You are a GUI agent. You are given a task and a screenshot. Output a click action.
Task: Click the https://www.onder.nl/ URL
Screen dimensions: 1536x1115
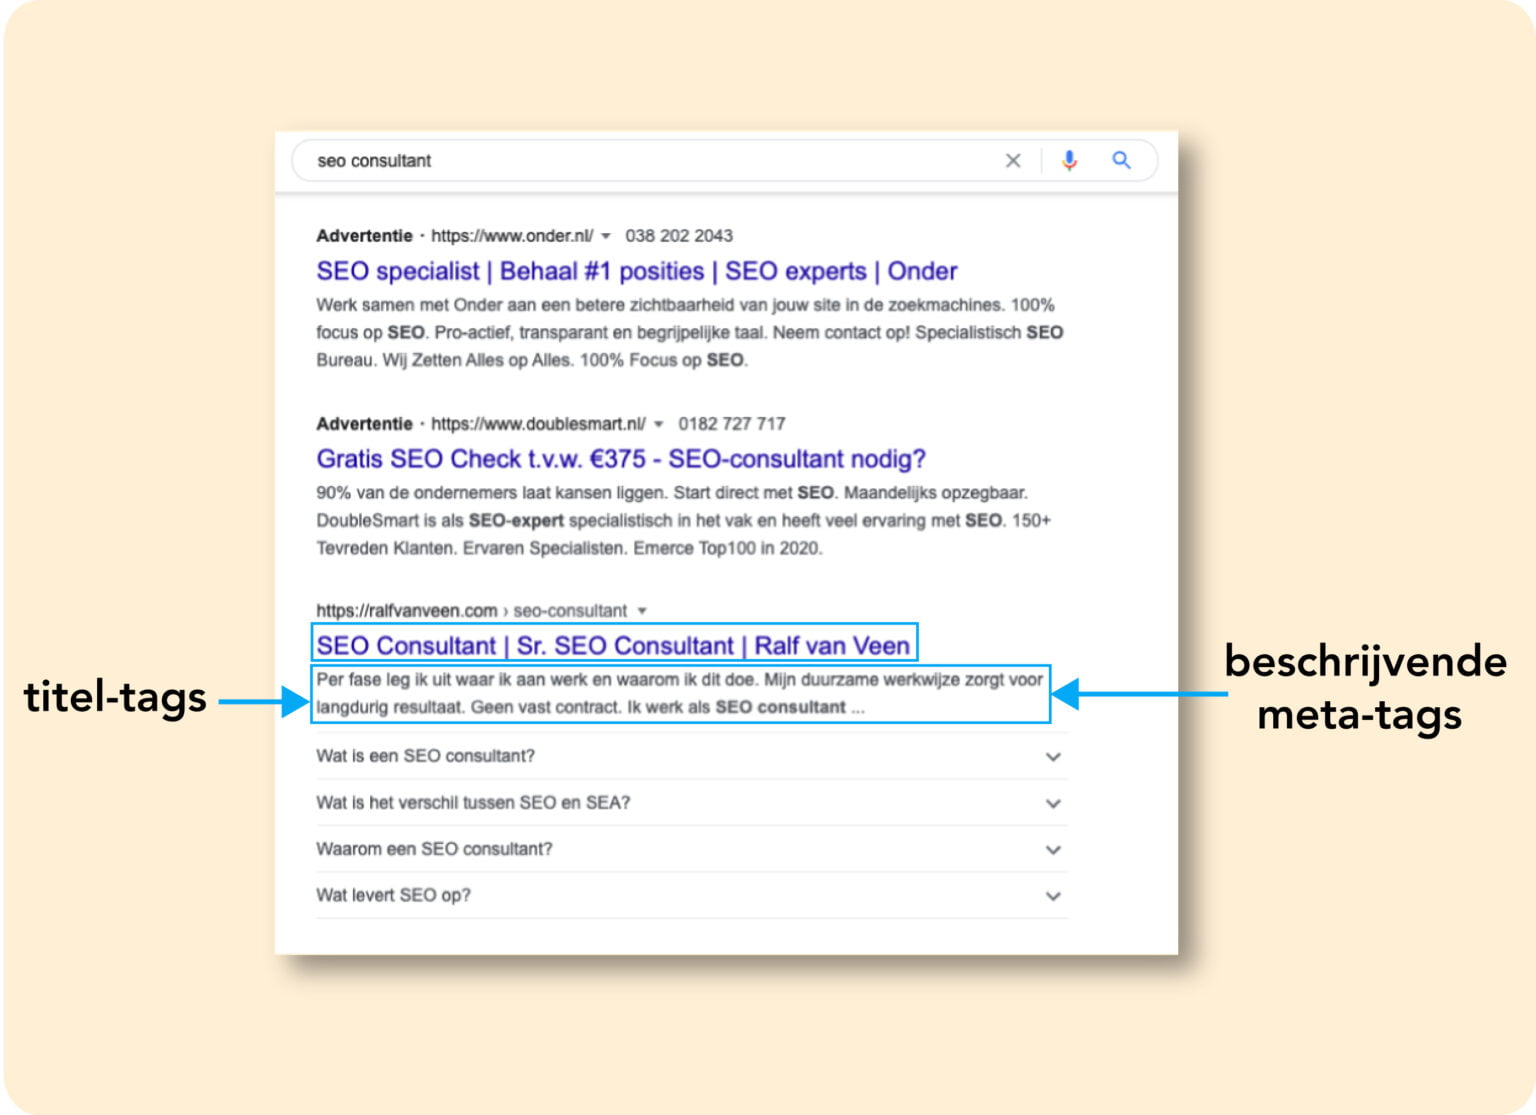point(512,236)
